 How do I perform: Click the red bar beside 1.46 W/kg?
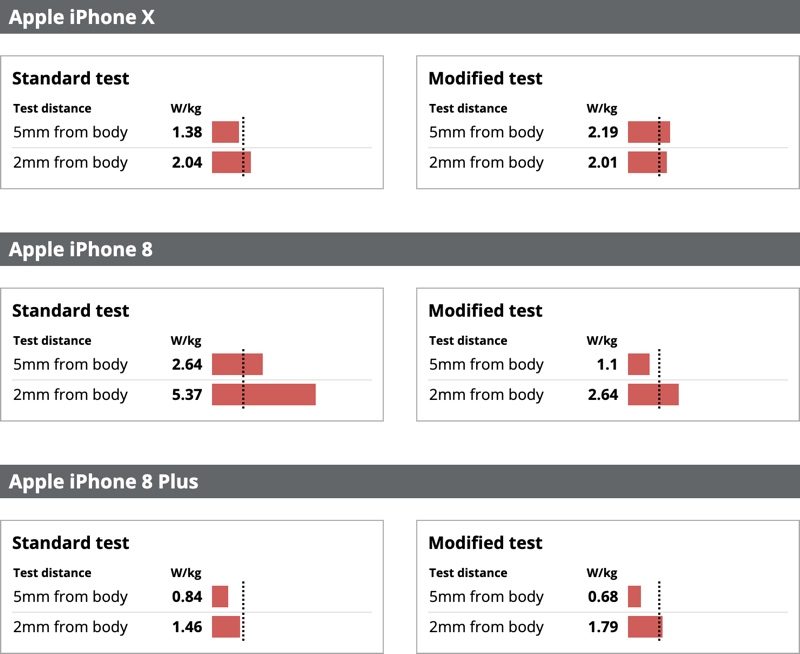(x=226, y=627)
